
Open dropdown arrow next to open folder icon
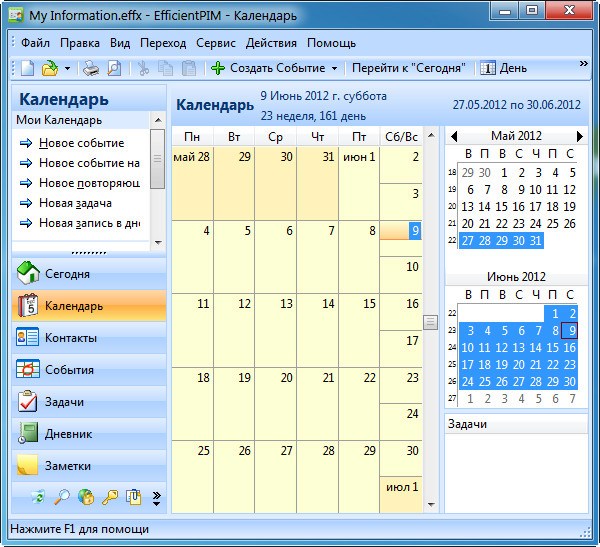coord(67,68)
